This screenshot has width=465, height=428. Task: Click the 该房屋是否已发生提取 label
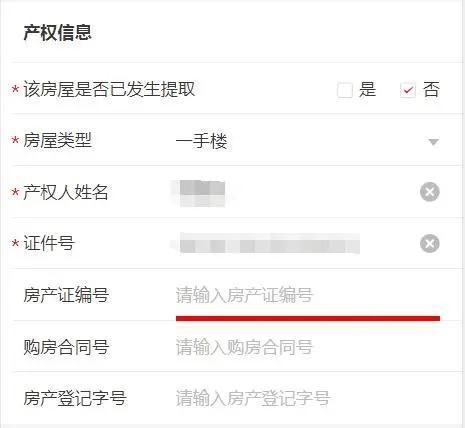(x=109, y=89)
